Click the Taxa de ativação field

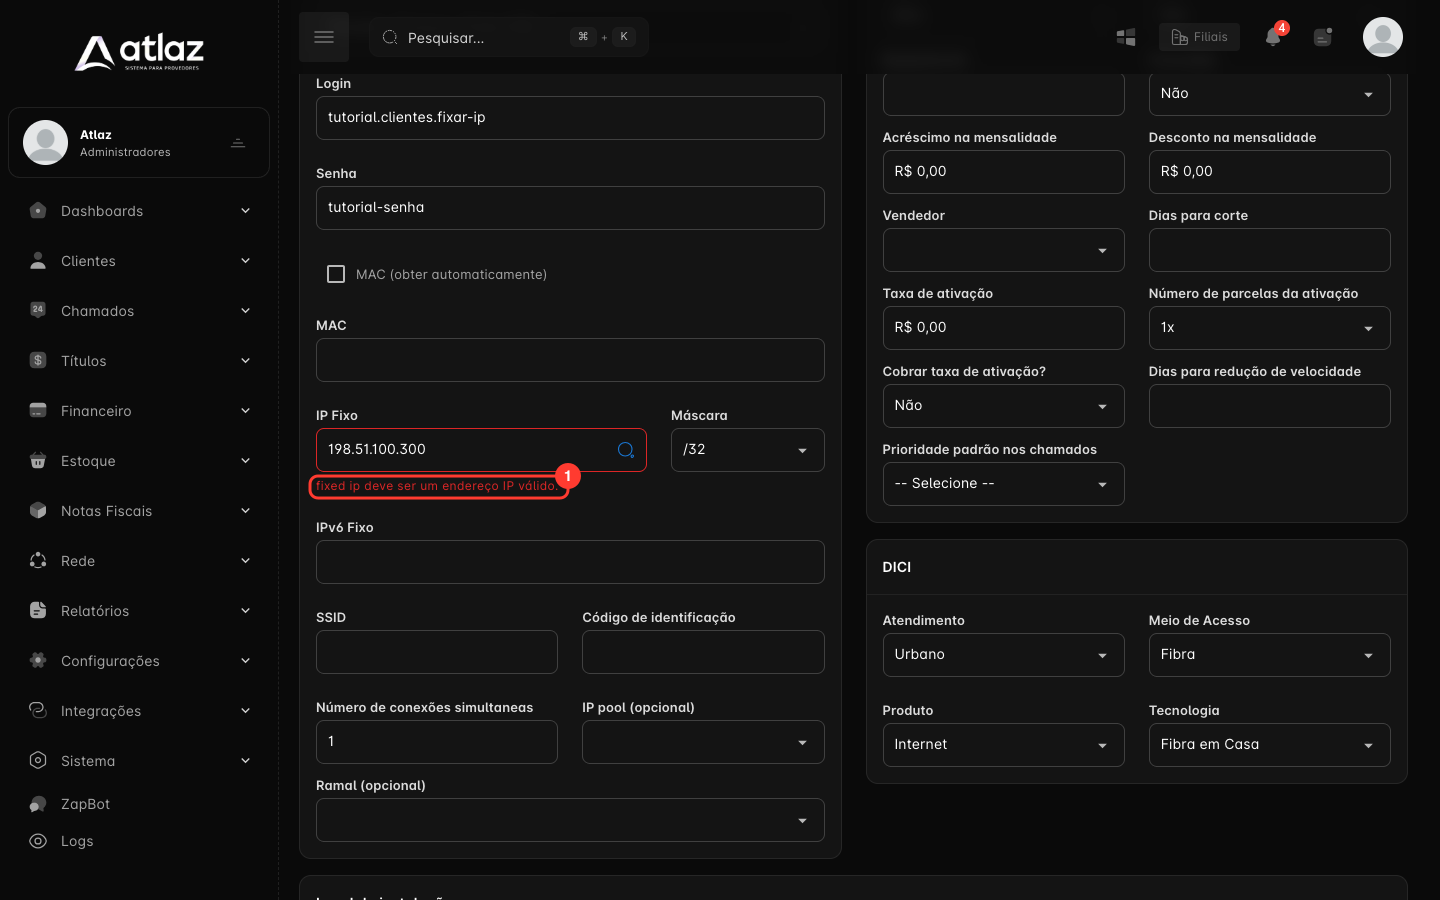tap(1003, 328)
